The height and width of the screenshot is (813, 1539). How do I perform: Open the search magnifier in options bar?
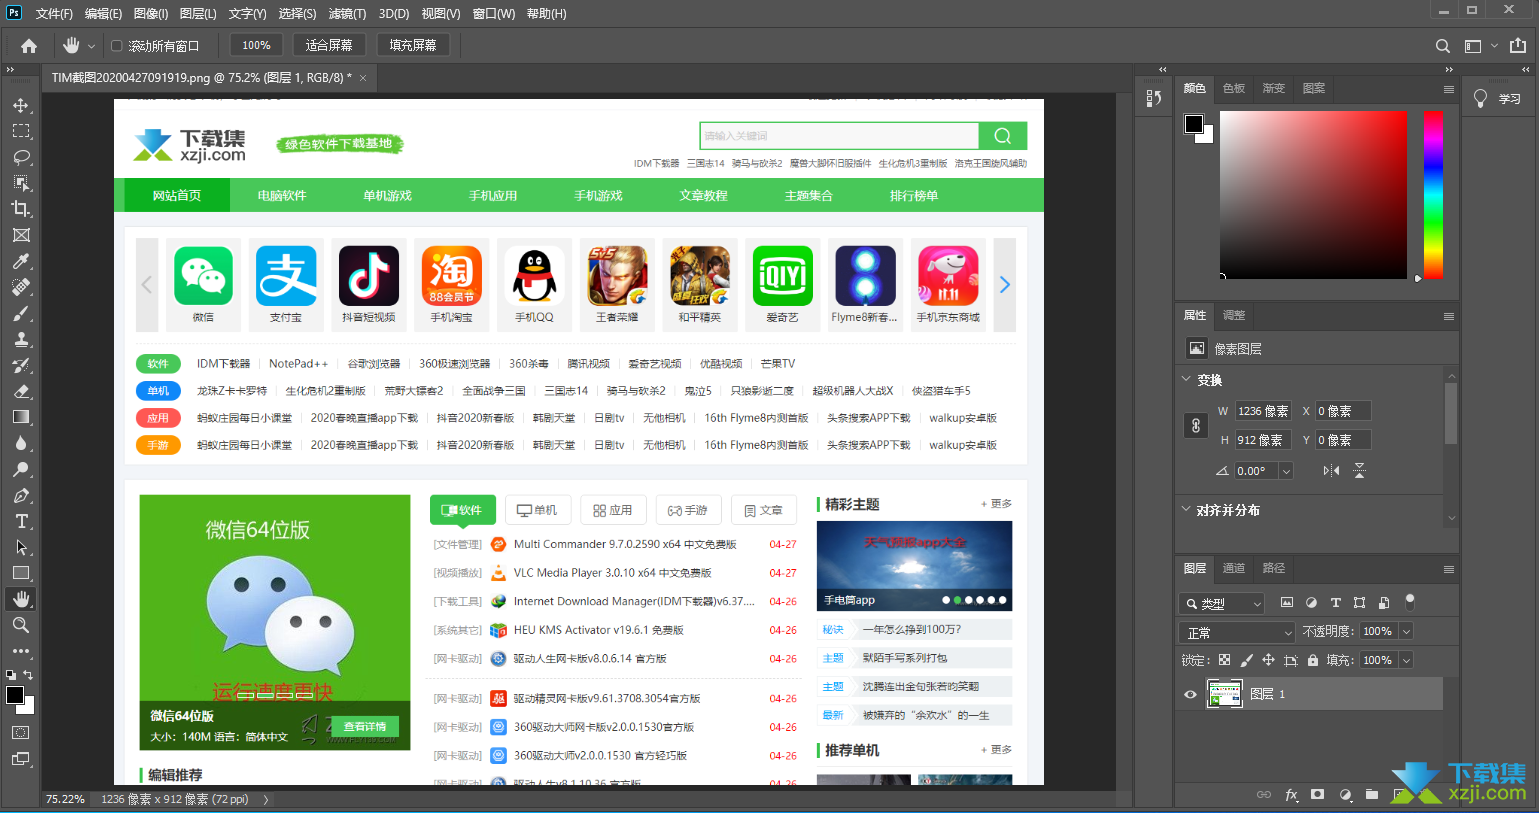[1443, 46]
